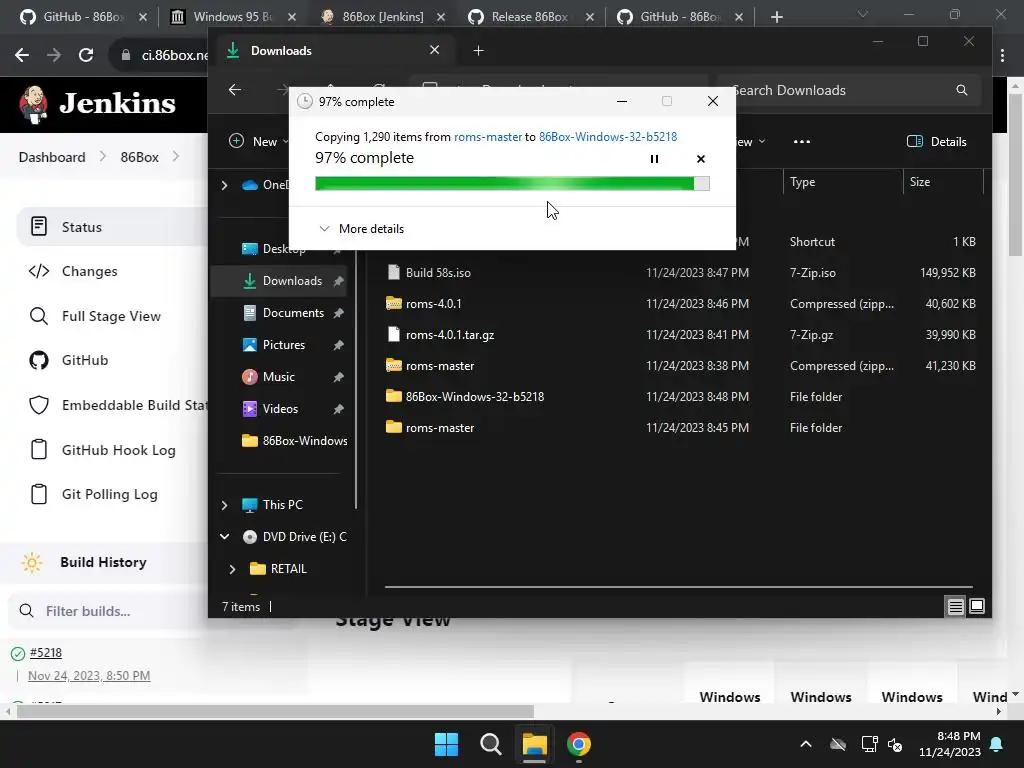Open the 86Box-Windows-32-b5218 destination link
The image size is (1024, 768).
(x=608, y=136)
